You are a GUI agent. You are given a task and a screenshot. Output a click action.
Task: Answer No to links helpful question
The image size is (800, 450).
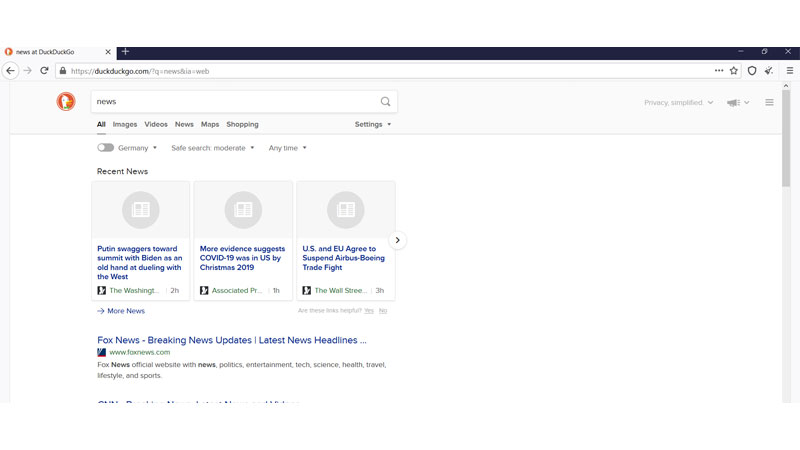tap(383, 311)
